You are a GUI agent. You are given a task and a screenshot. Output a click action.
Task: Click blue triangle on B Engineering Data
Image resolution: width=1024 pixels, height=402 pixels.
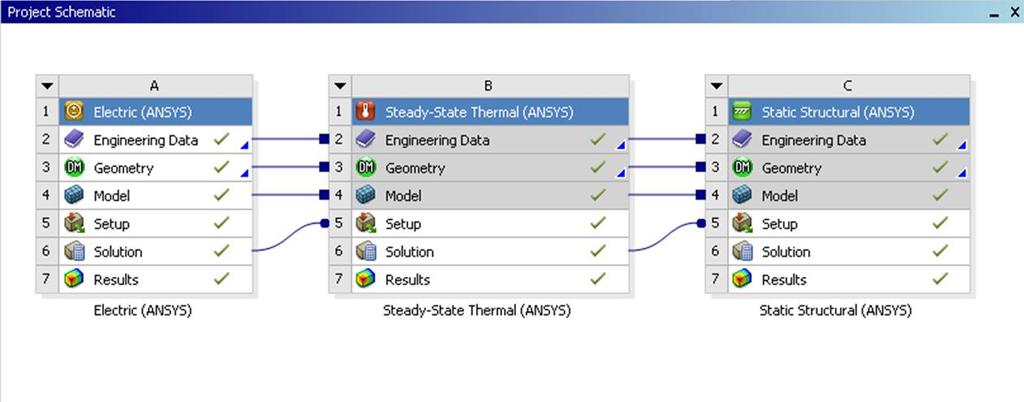tap(621, 146)
